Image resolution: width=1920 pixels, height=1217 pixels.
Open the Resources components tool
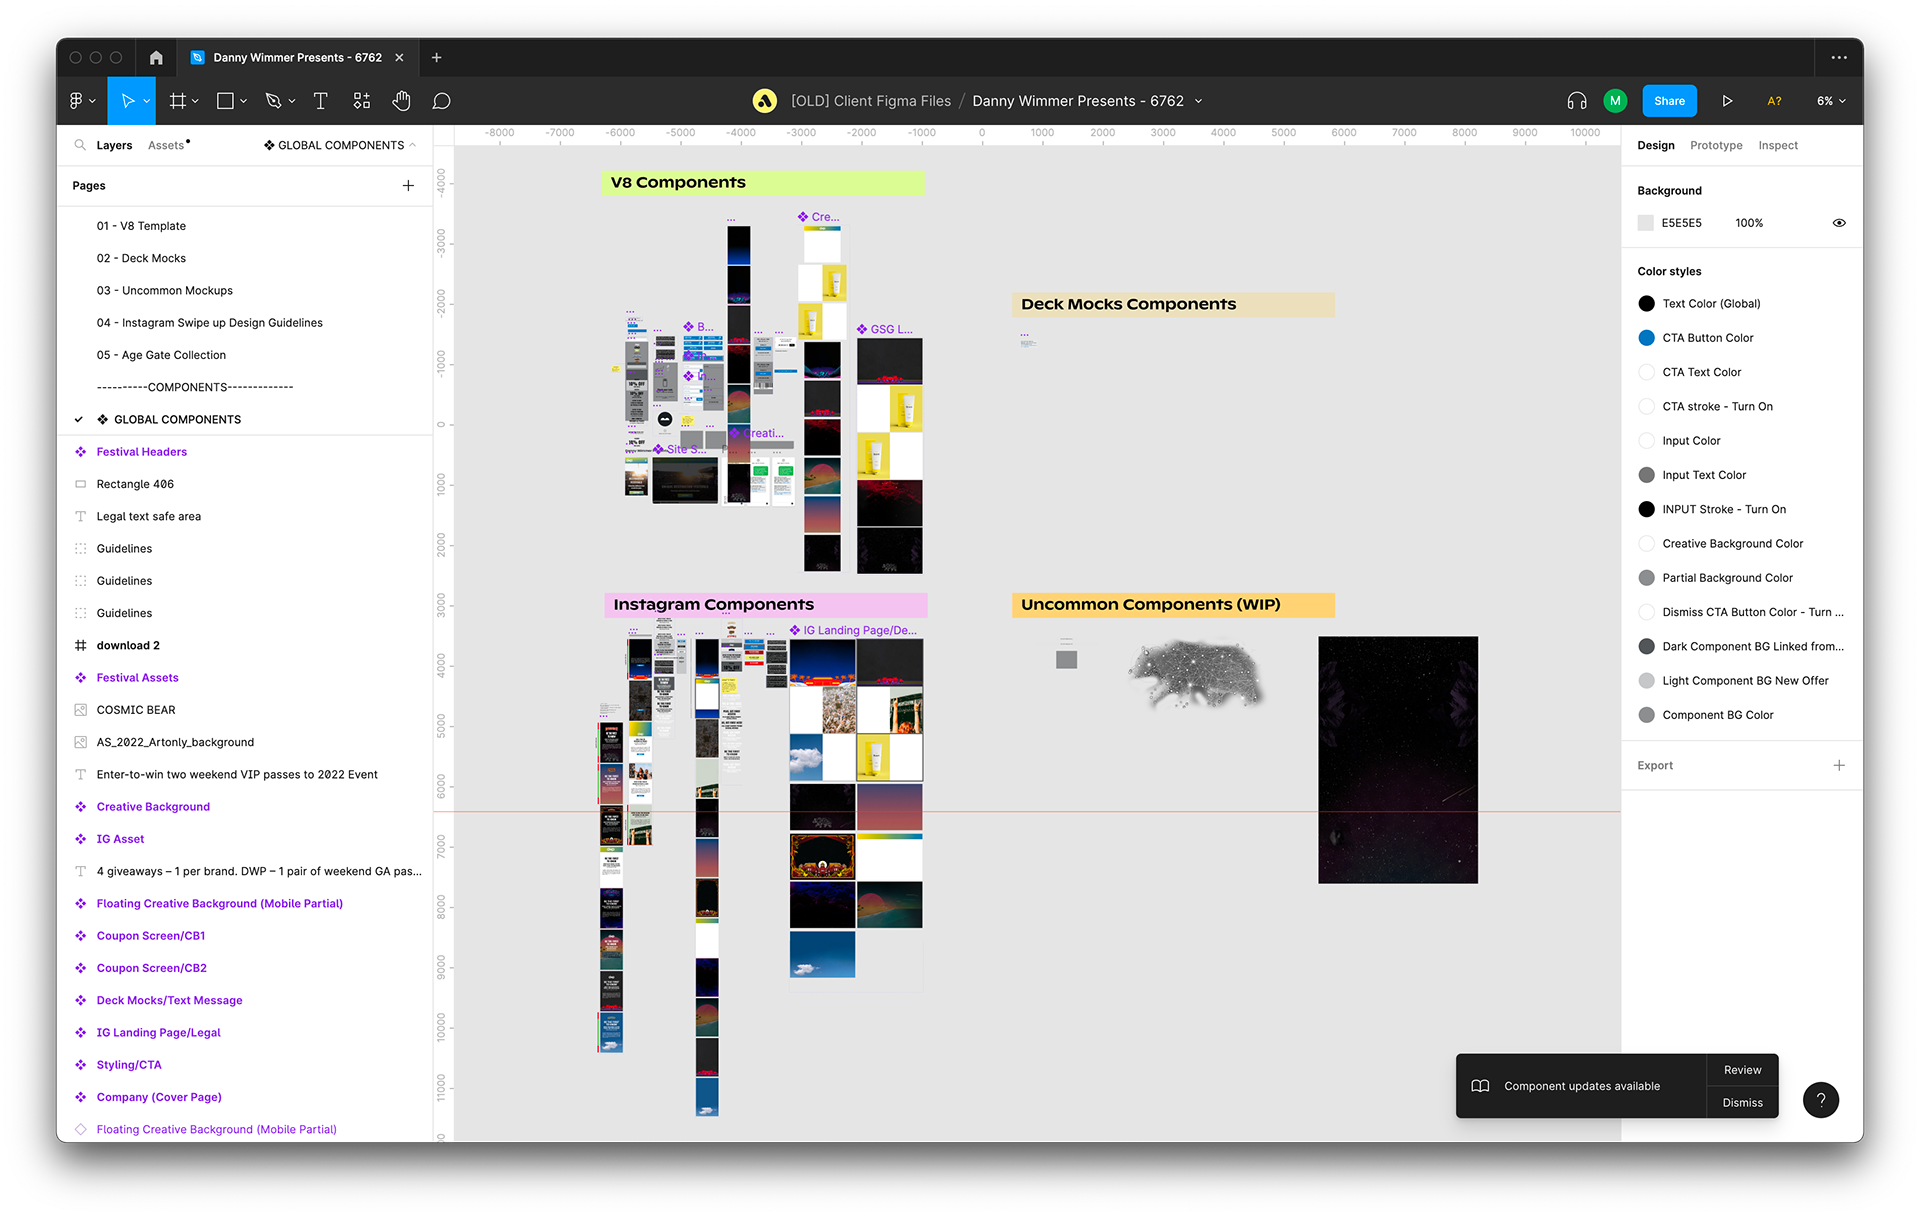(x=361, y=101)
